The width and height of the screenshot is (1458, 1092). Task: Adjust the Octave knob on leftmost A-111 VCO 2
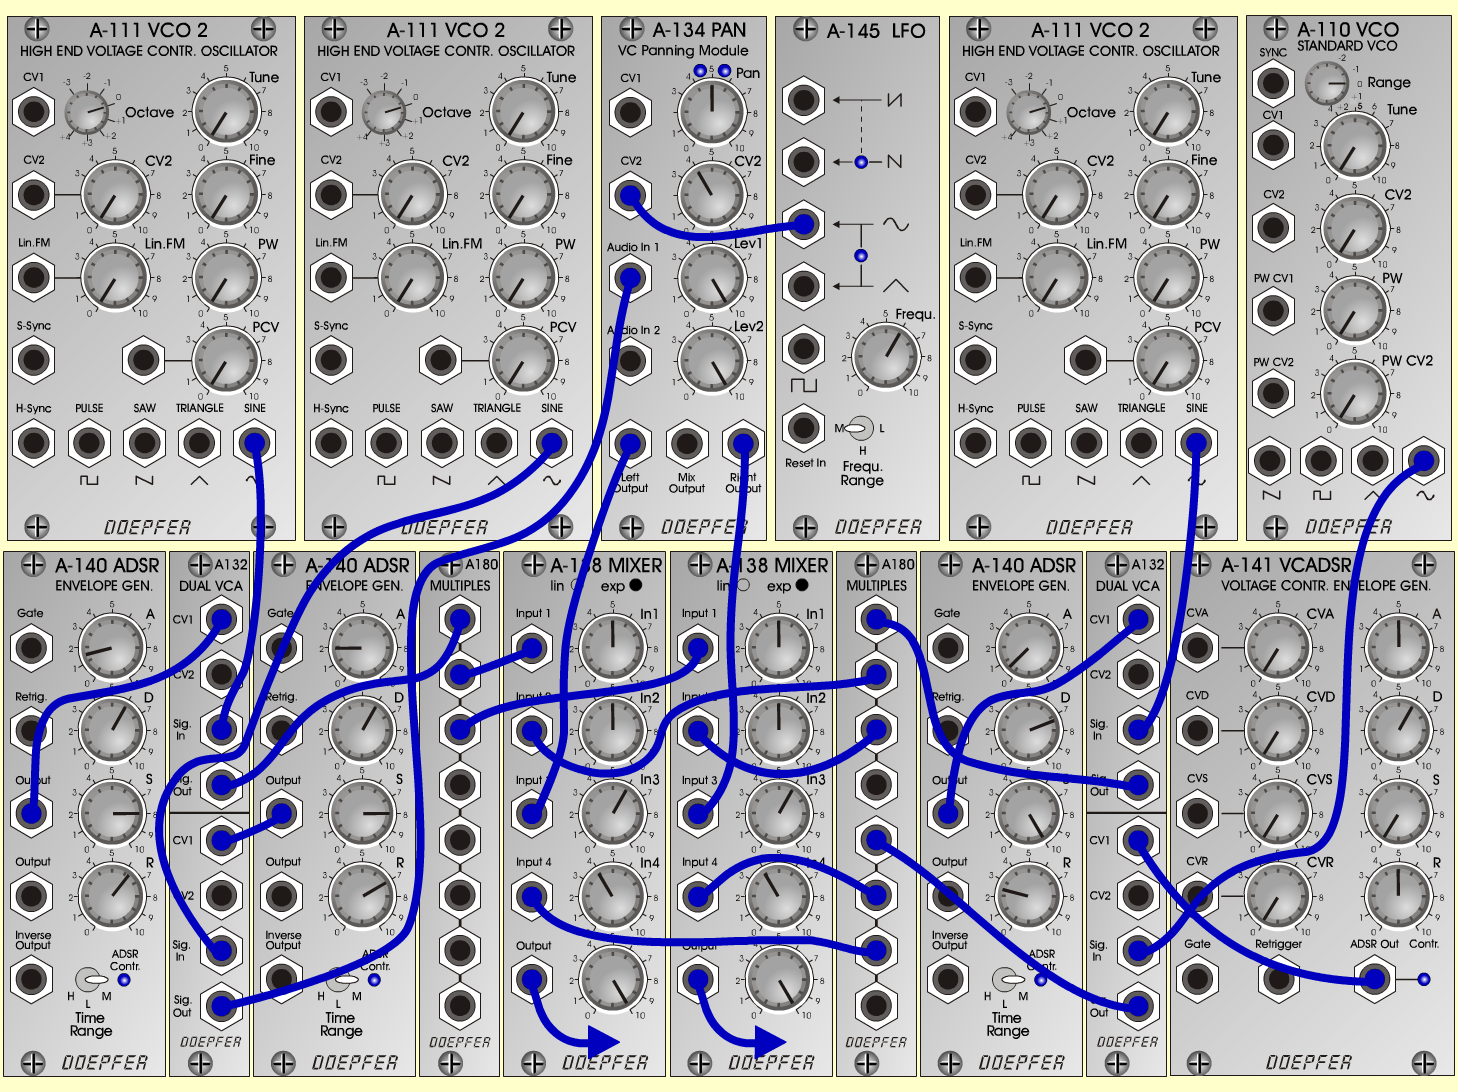pos(88,111)
